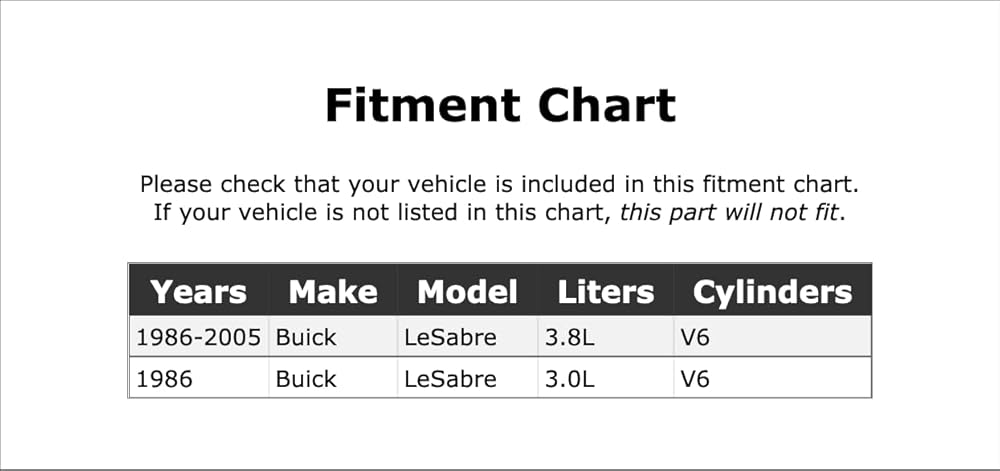Click the Fitment Chart heading
1000x471 pixels.
[500, 105]
